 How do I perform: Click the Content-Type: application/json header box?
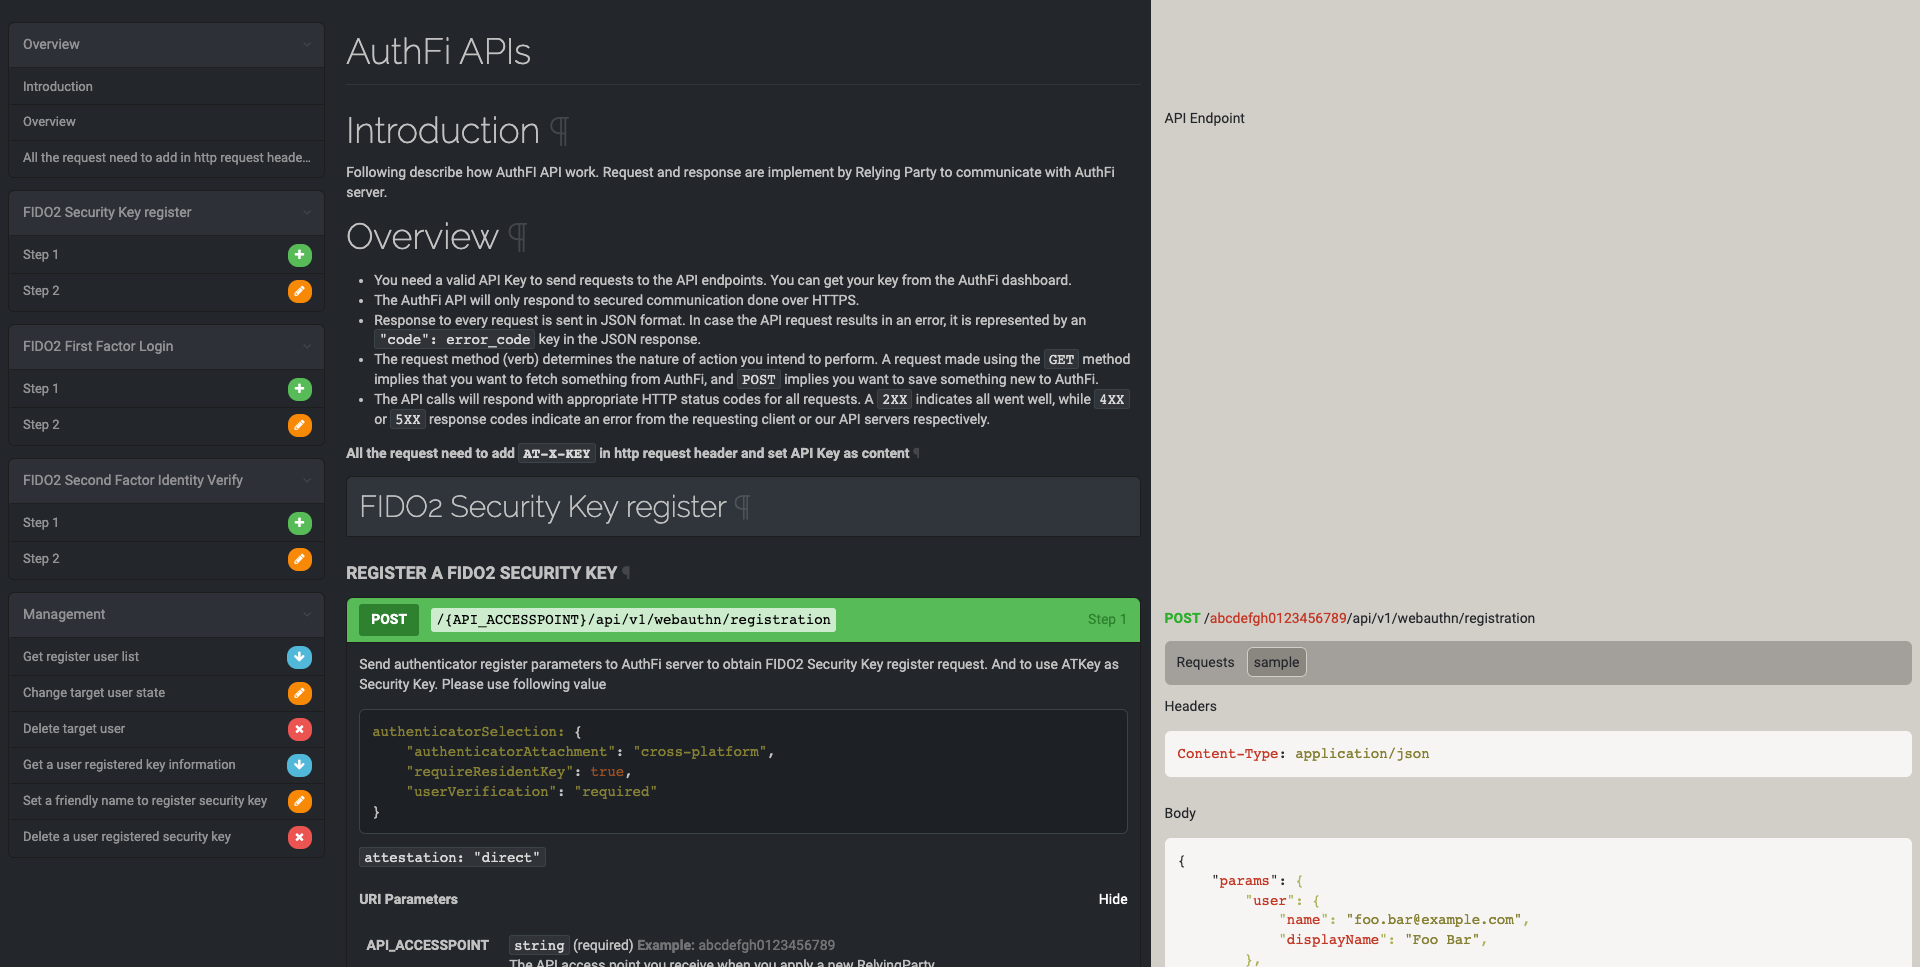pyautogui.click(x=1537, y=754)
